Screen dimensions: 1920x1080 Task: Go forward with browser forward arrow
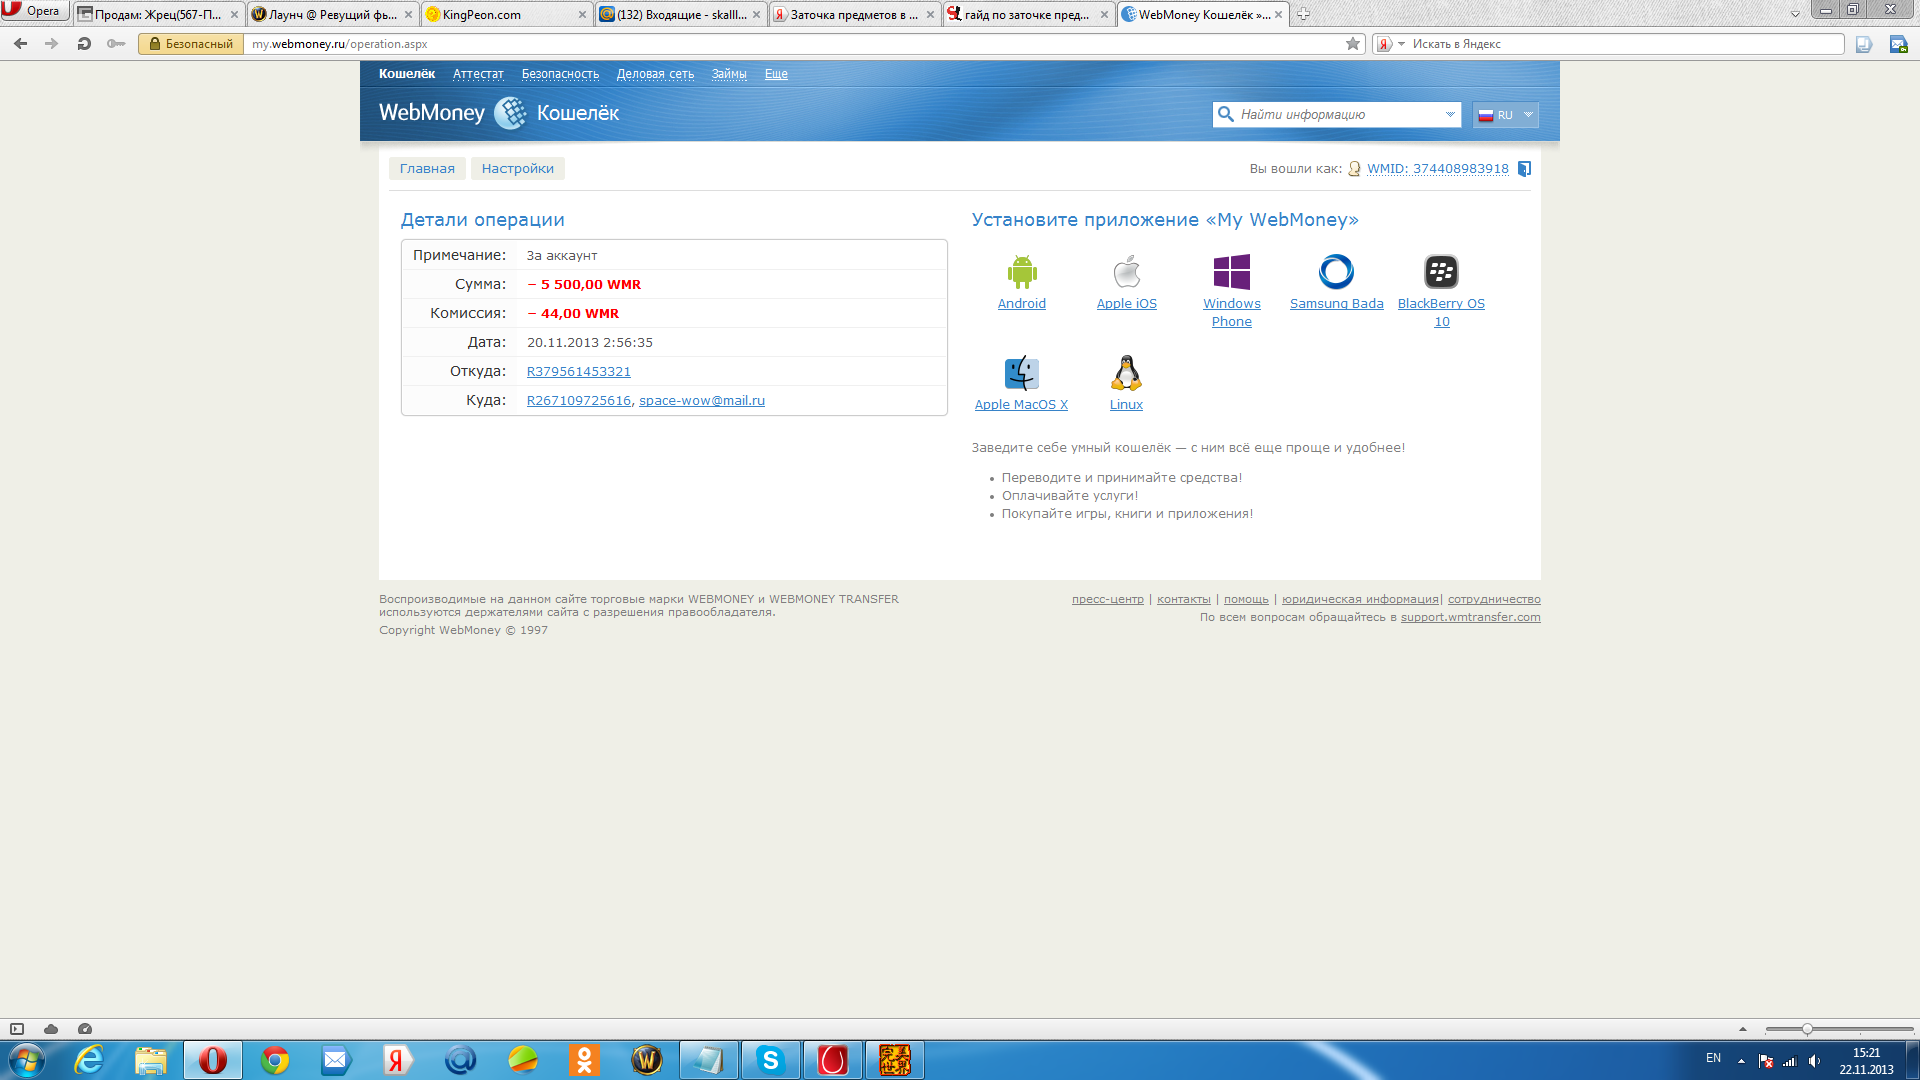52,44
